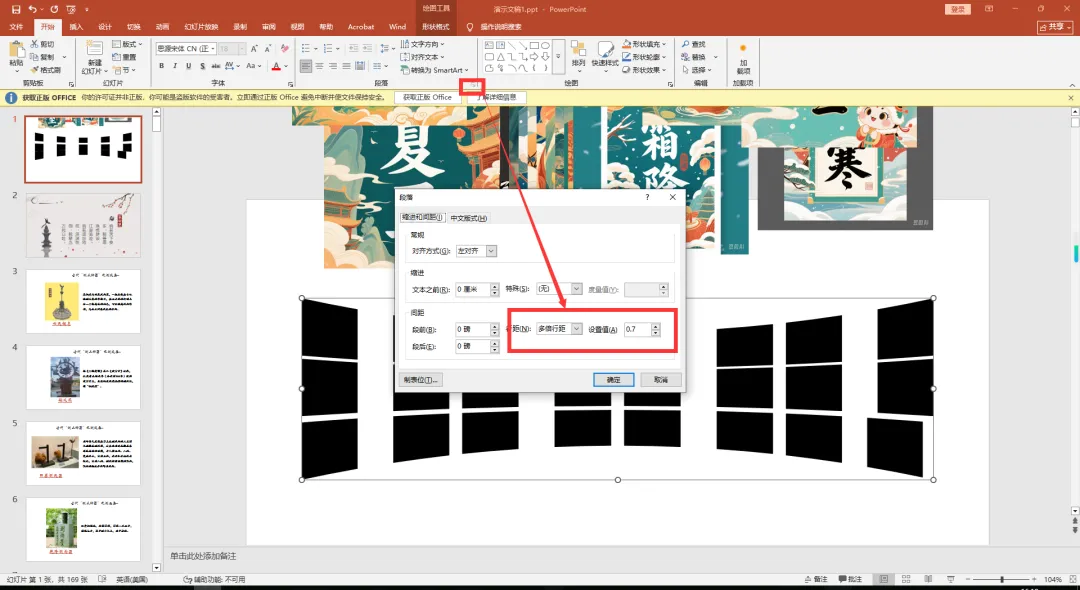Image resolution: width=1080 pixels, height=590 pixels.
Task: Expand Shape Outline (形状轮廓) menu
Action: 645,57
